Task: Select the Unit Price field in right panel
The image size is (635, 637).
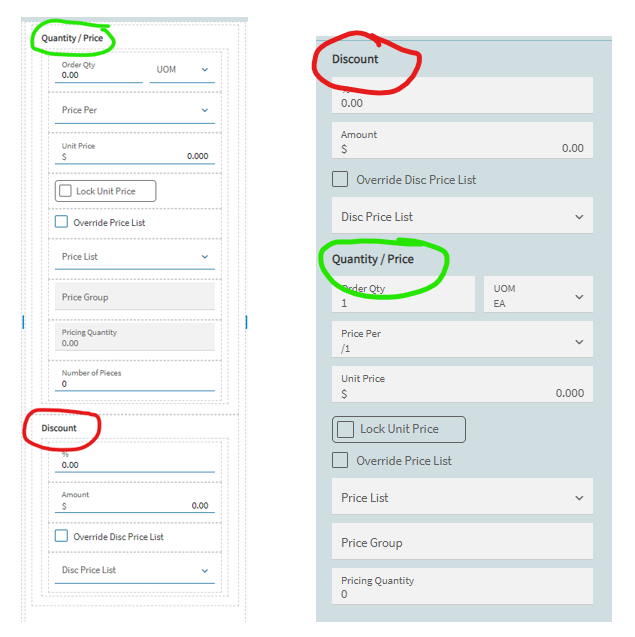Action: tap(462, 385)
